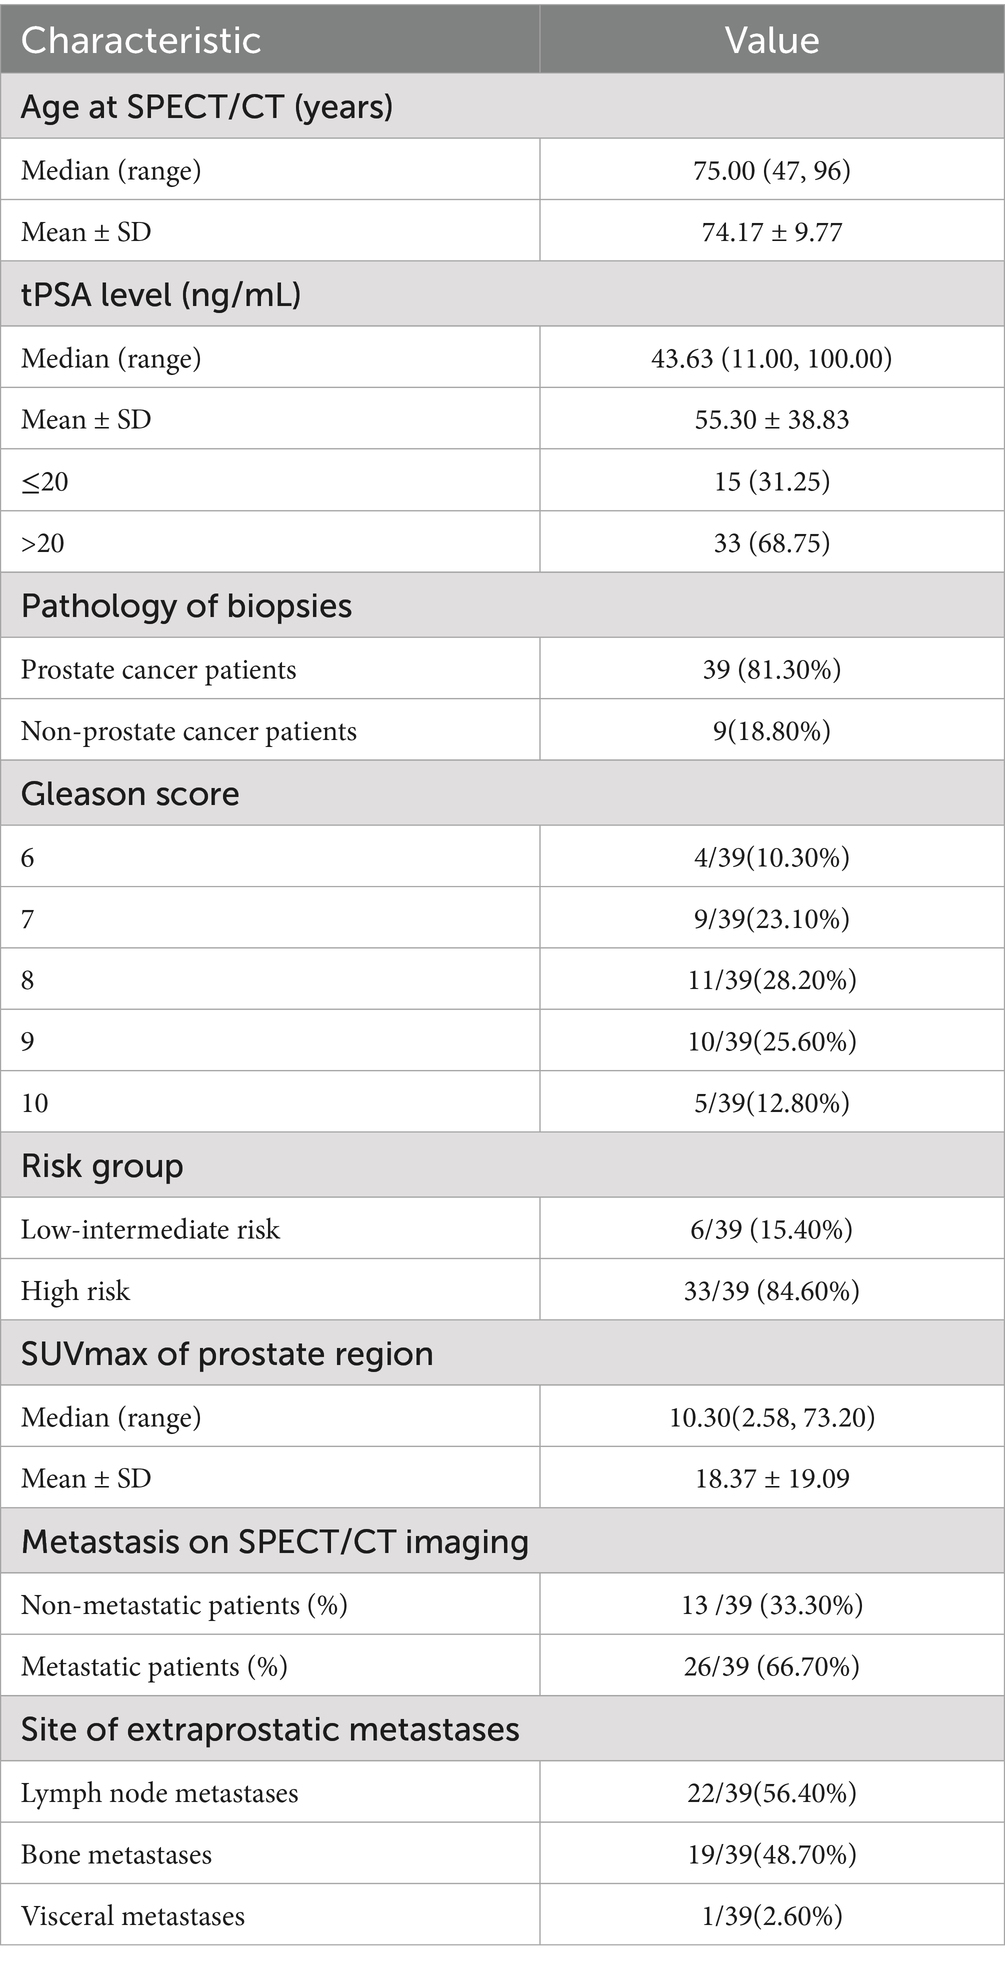Click the Characteristic column header

coord(141,40)
